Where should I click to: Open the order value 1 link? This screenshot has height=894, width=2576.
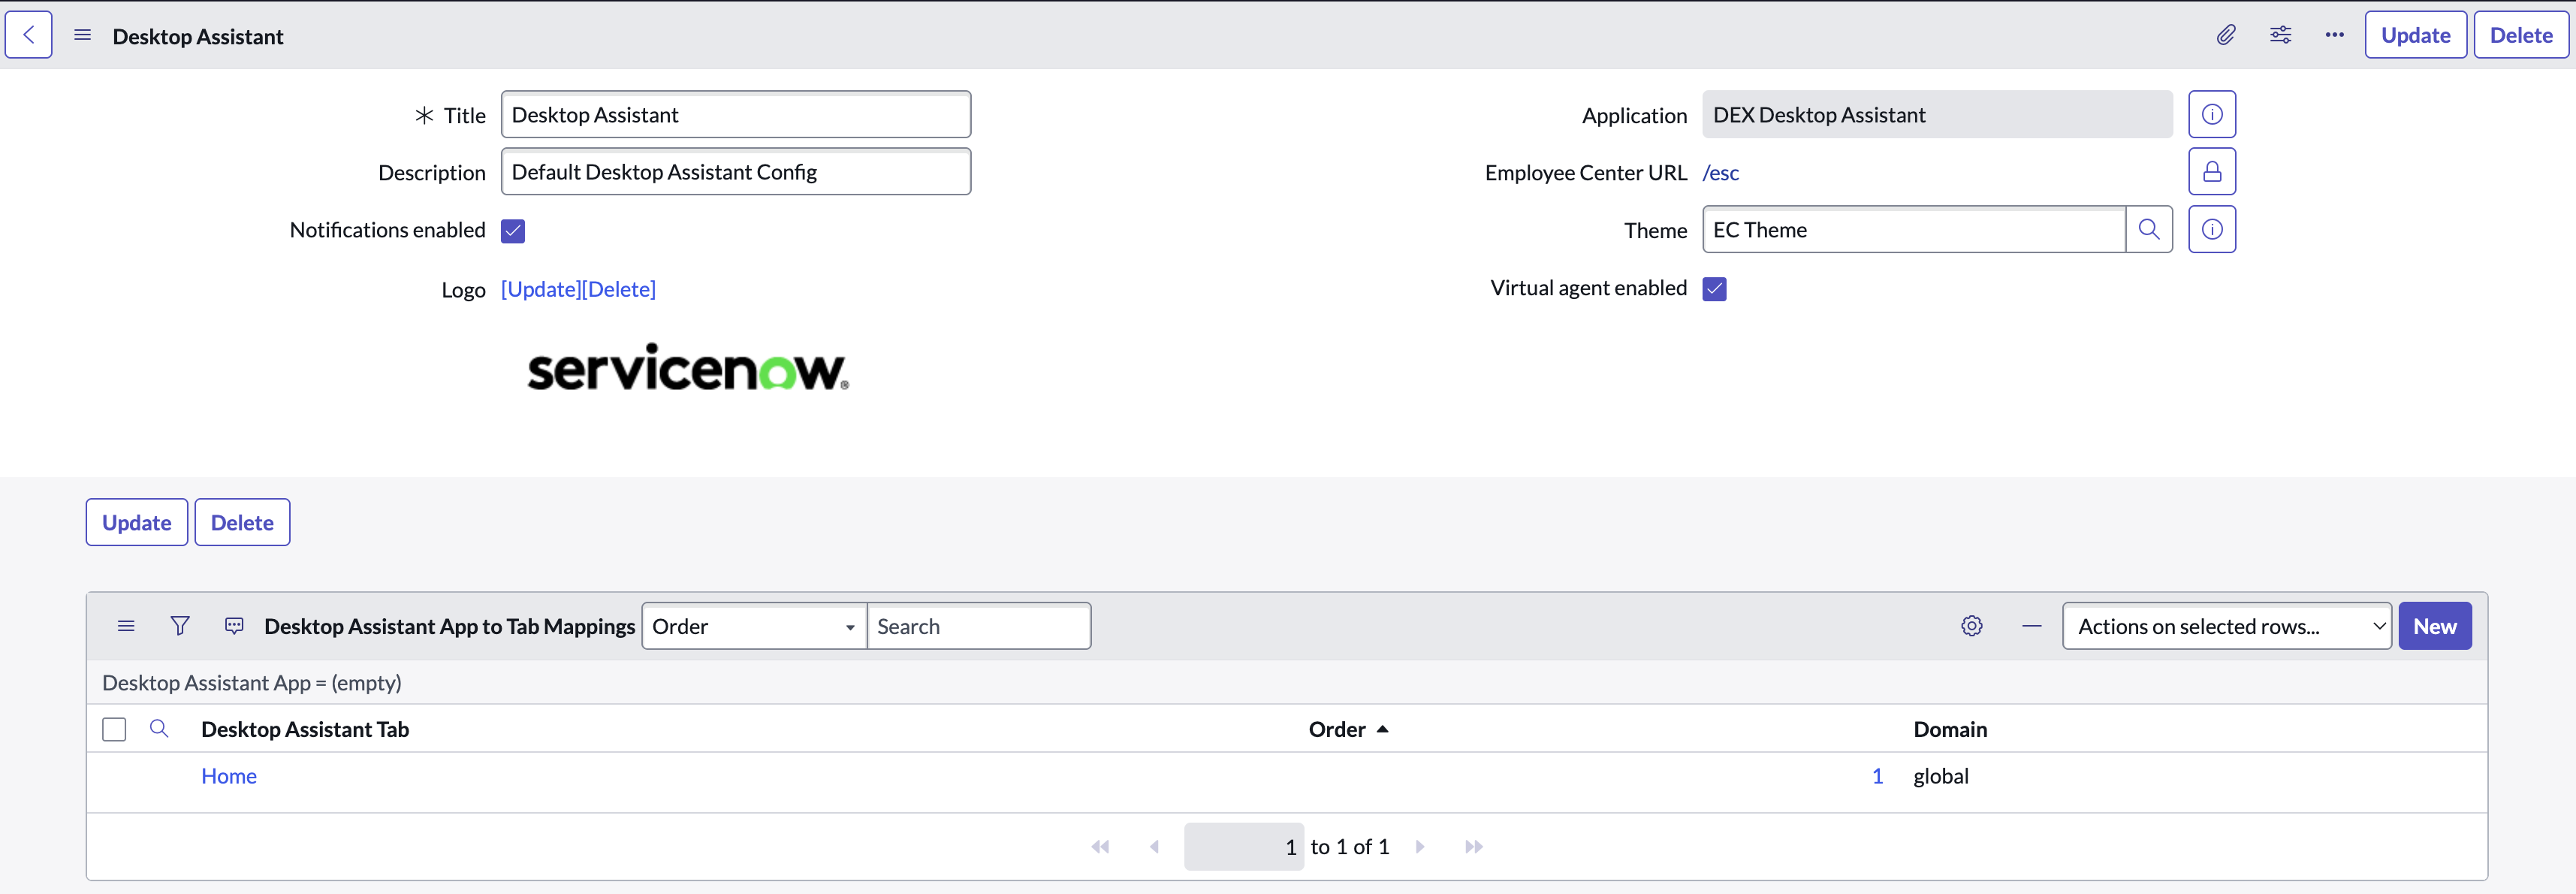pos(1877,776)
